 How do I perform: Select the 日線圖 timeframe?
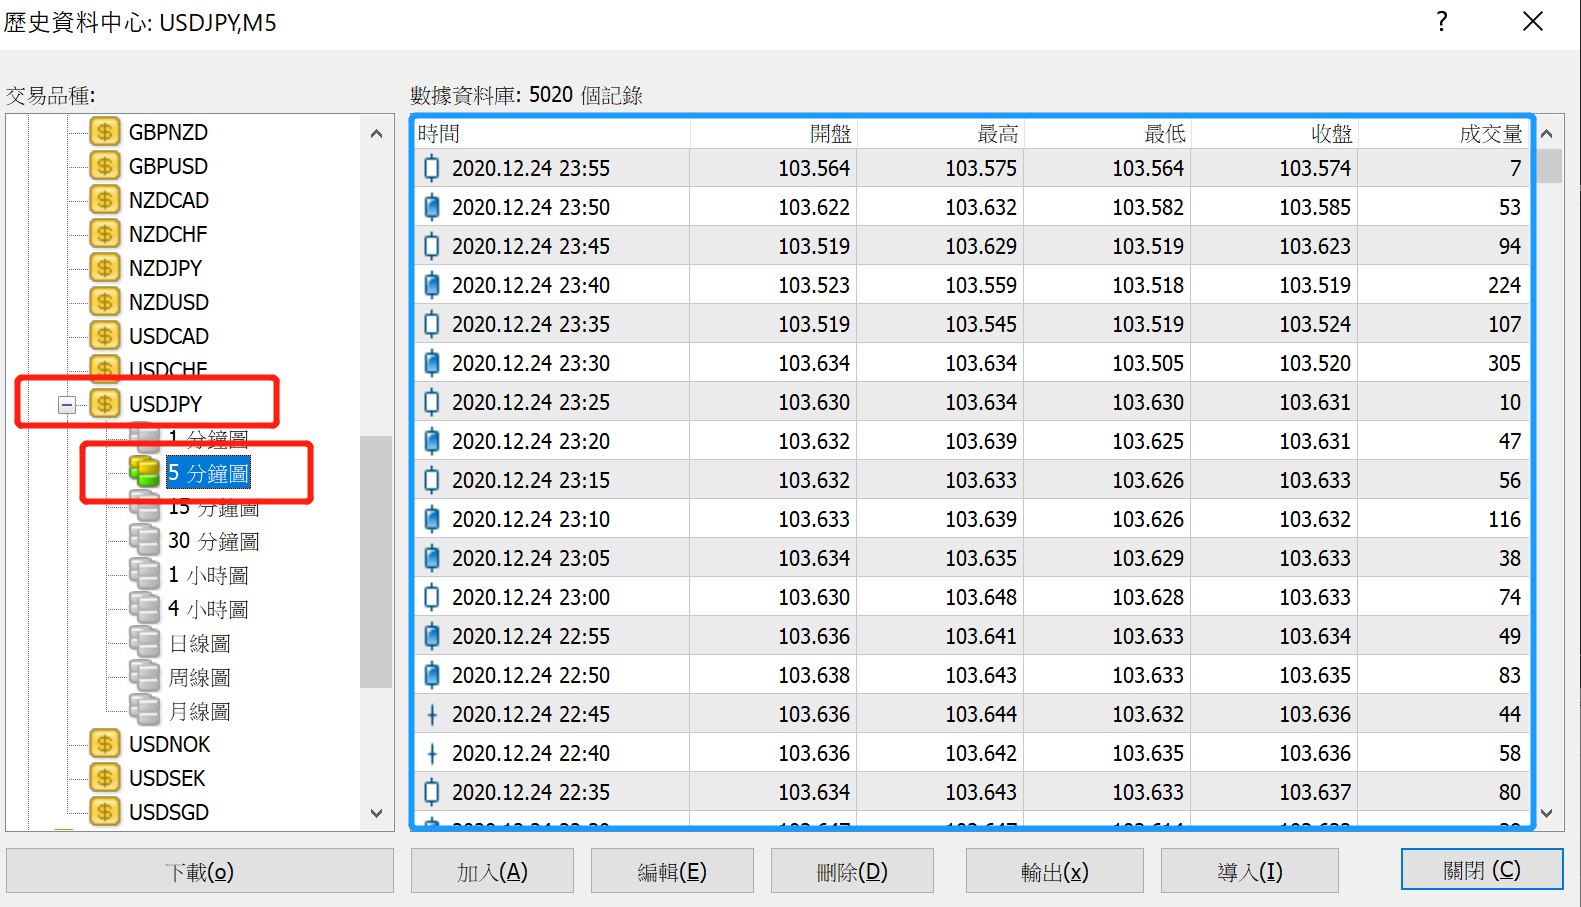(x=199, y=643)
